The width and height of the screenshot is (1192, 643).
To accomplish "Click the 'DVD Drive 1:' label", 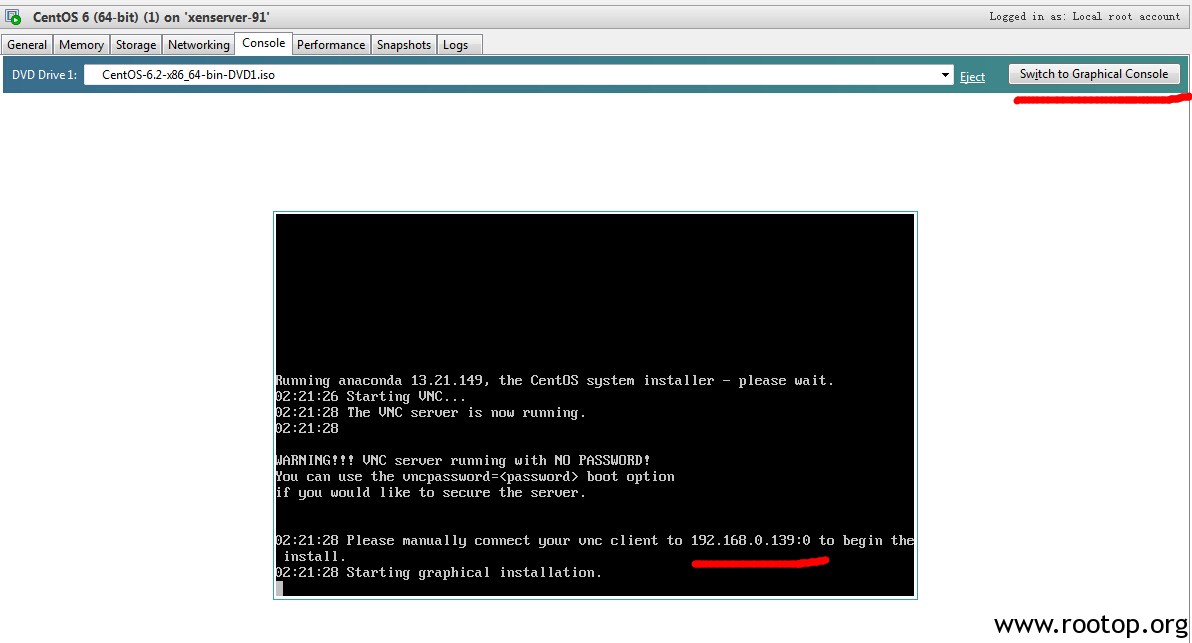I will pos(44,74).
